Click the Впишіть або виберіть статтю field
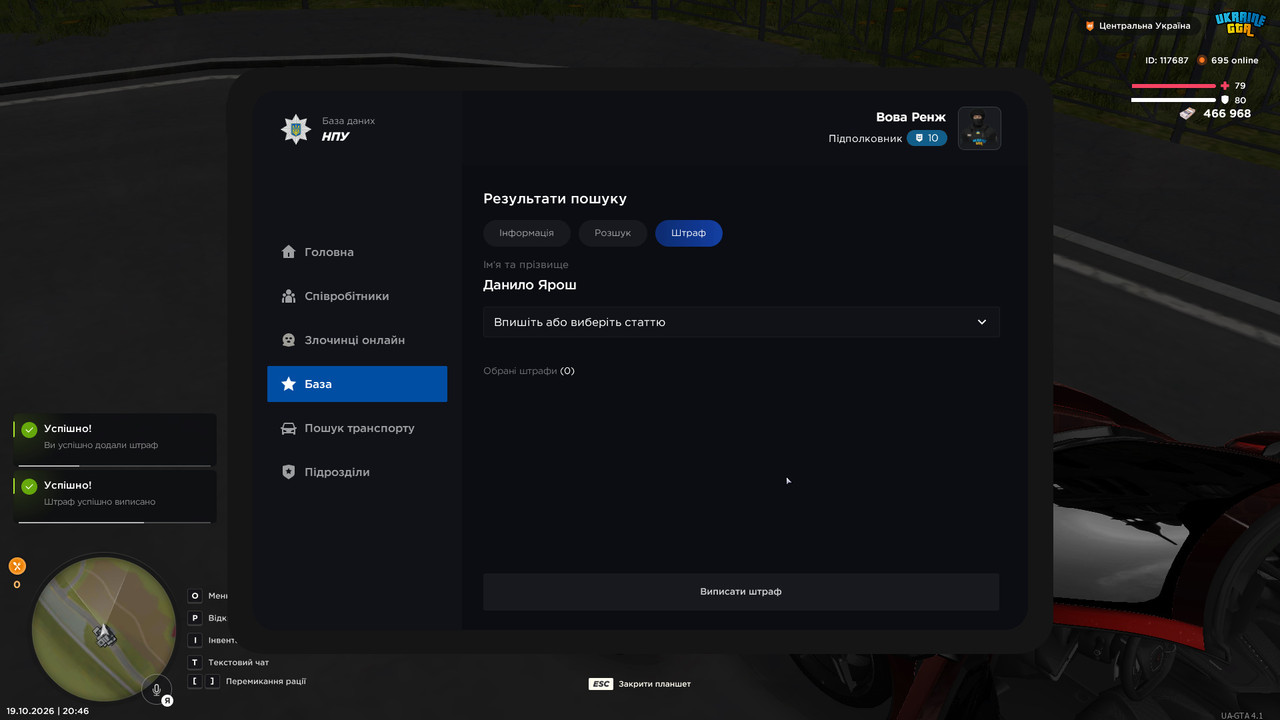Screen dimensions: 1280x720 coord(741,322)
